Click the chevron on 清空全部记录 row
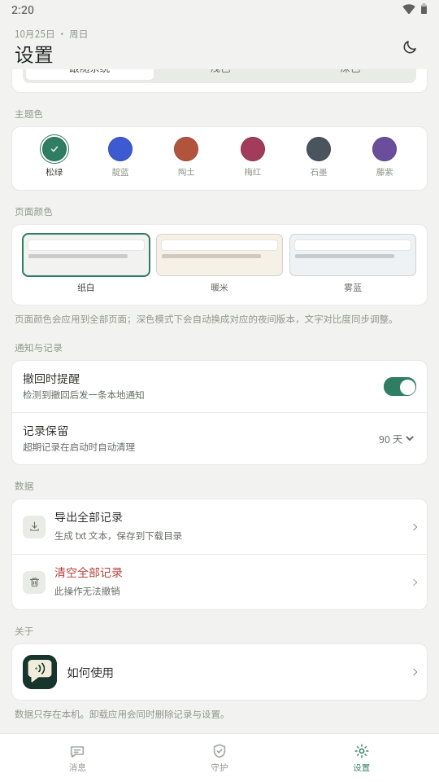 415,582
